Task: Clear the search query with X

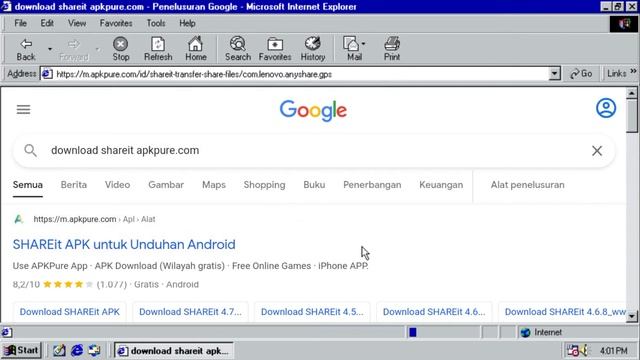Action: coord(597,151)
